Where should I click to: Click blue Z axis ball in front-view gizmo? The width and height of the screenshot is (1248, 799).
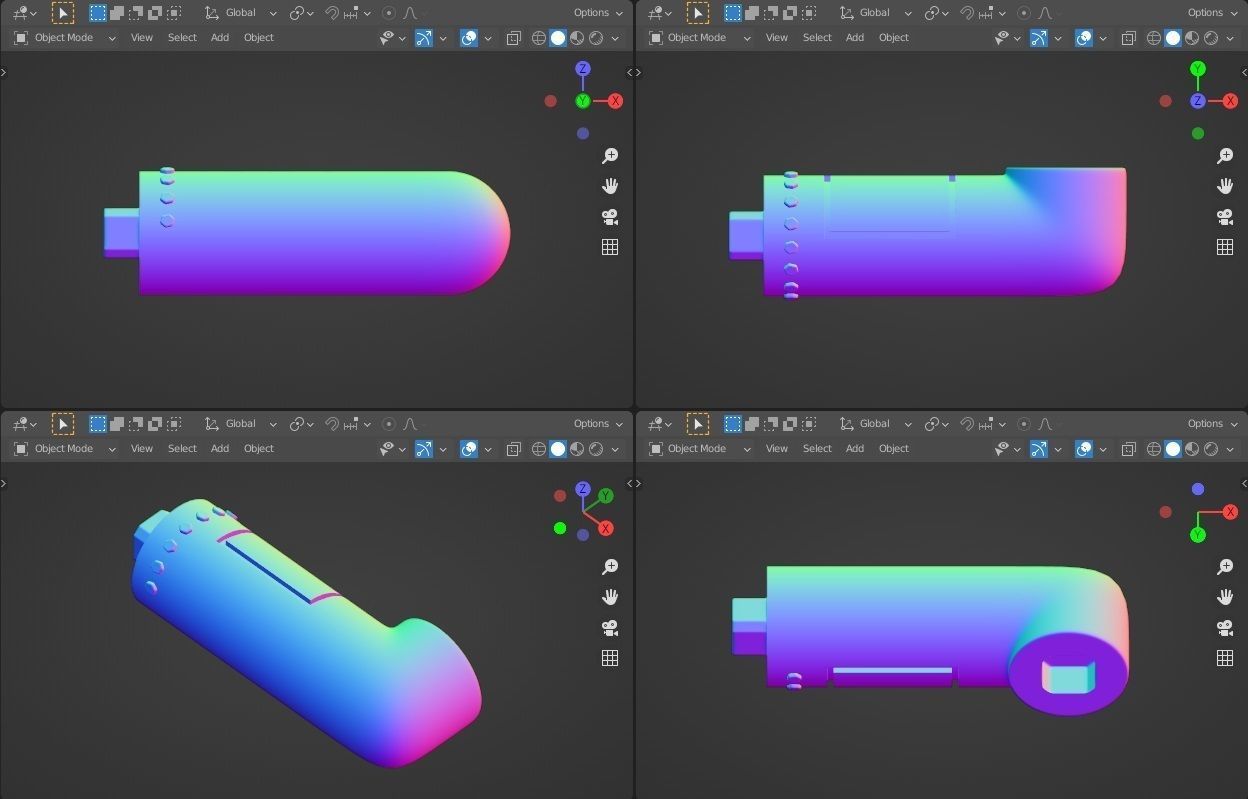coord(583,69)
